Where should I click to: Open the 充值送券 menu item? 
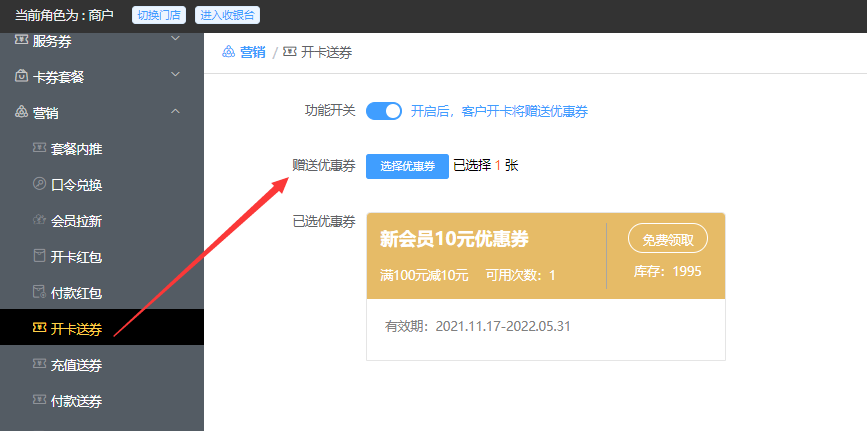pyautogui.click(x=102, y=365)
